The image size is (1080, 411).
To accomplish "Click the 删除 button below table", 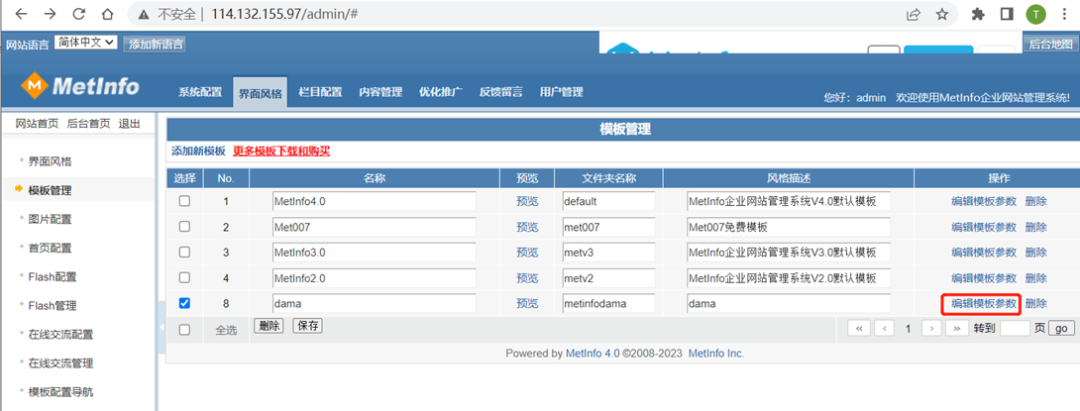I will pos(269,326).
